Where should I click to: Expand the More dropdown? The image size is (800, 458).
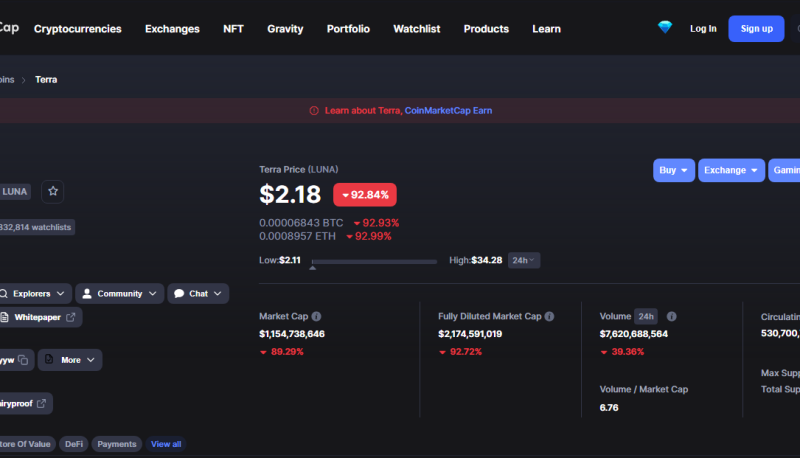[x=70, y=360]
